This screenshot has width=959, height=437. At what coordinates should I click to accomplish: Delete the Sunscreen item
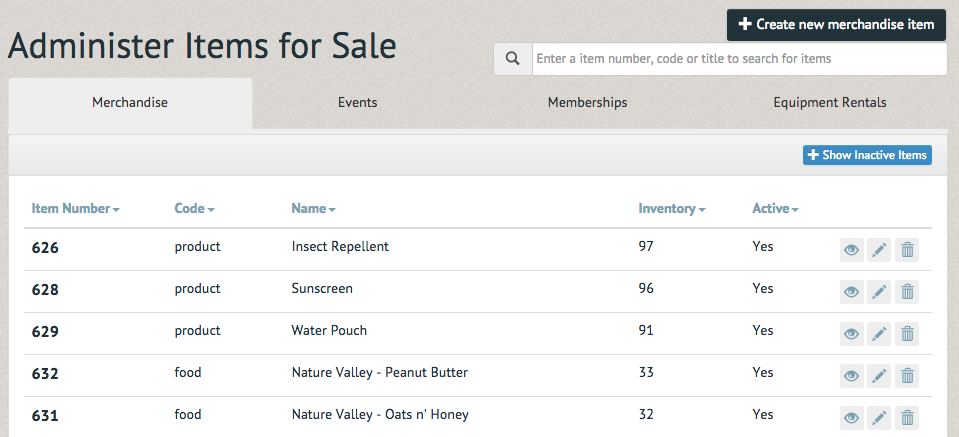[x=908, y=292]
